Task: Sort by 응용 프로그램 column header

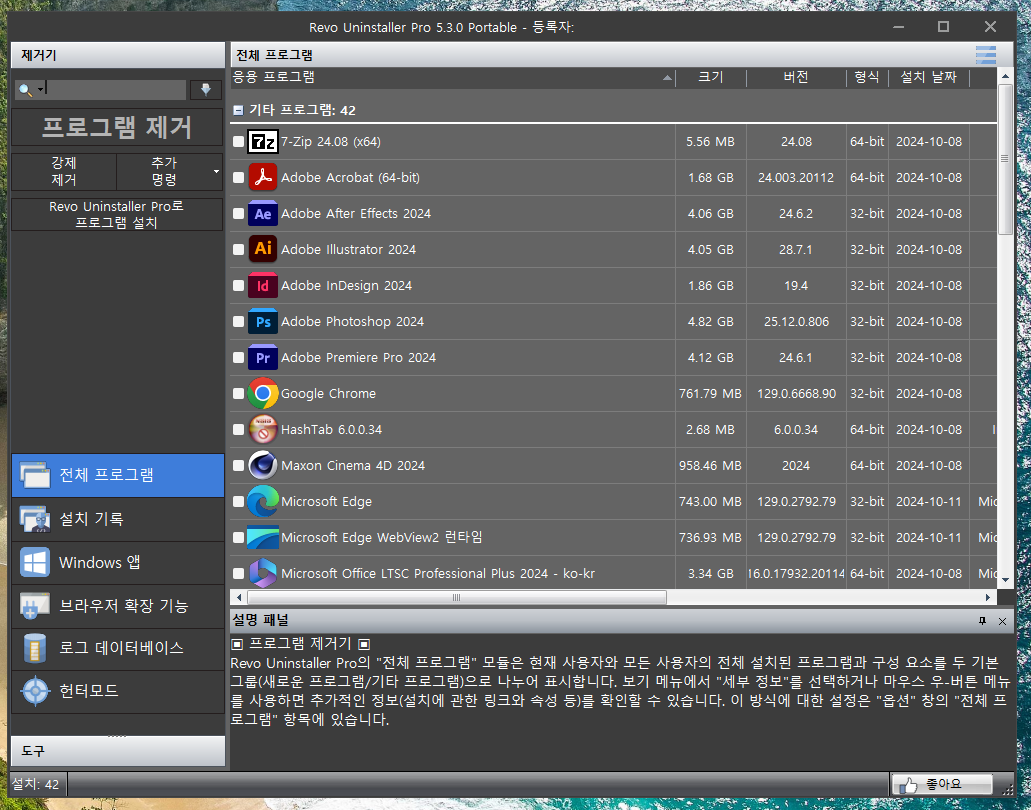Action: (453, 78)
